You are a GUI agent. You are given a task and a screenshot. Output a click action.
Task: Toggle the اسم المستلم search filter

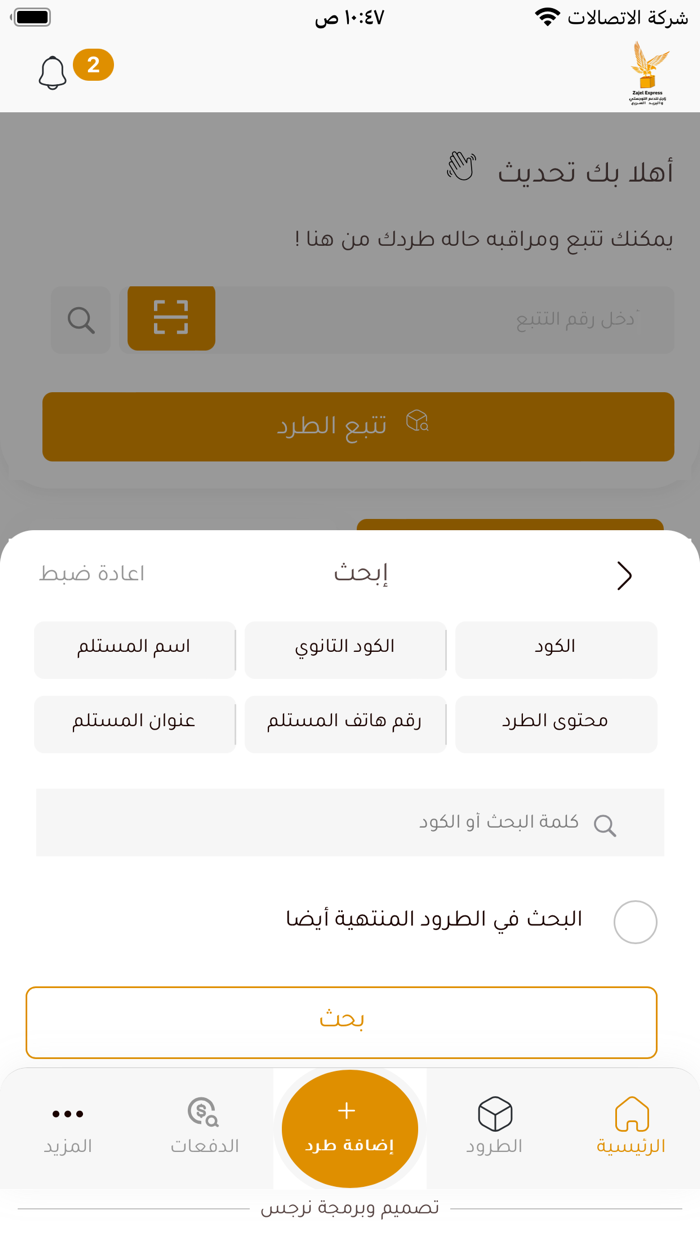[135, 649]
